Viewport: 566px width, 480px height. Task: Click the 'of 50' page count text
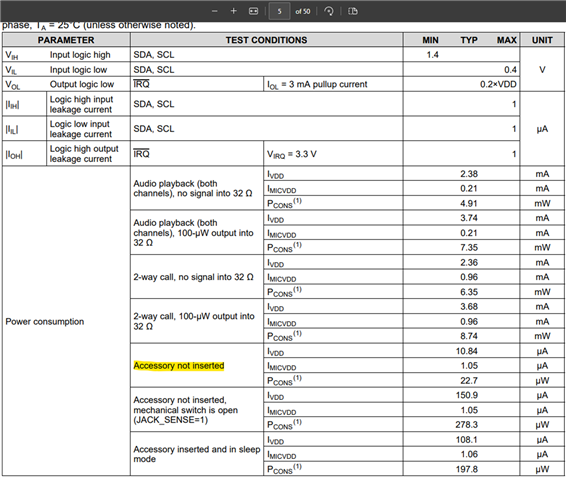tap(302, 12)
